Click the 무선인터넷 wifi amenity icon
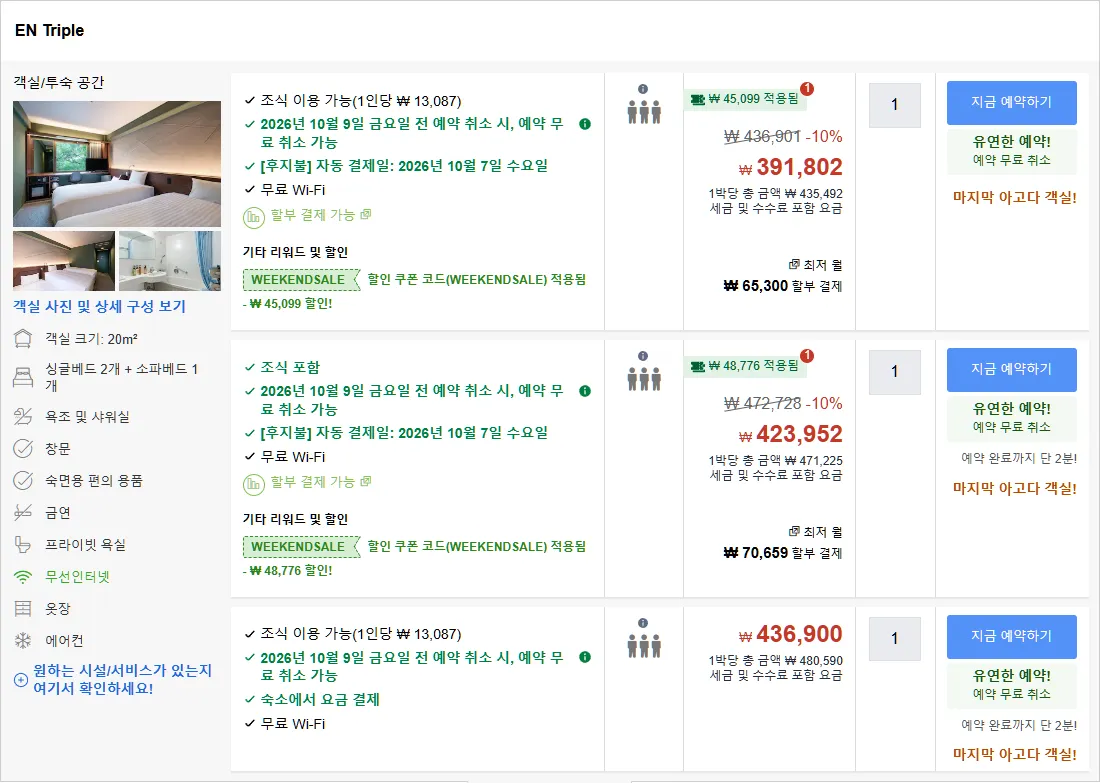Viewport: 1100px width, 783px height. (23, 577)
